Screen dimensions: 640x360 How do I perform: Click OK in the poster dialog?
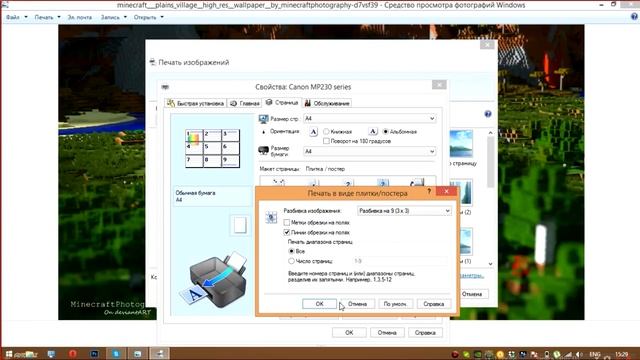319,304
